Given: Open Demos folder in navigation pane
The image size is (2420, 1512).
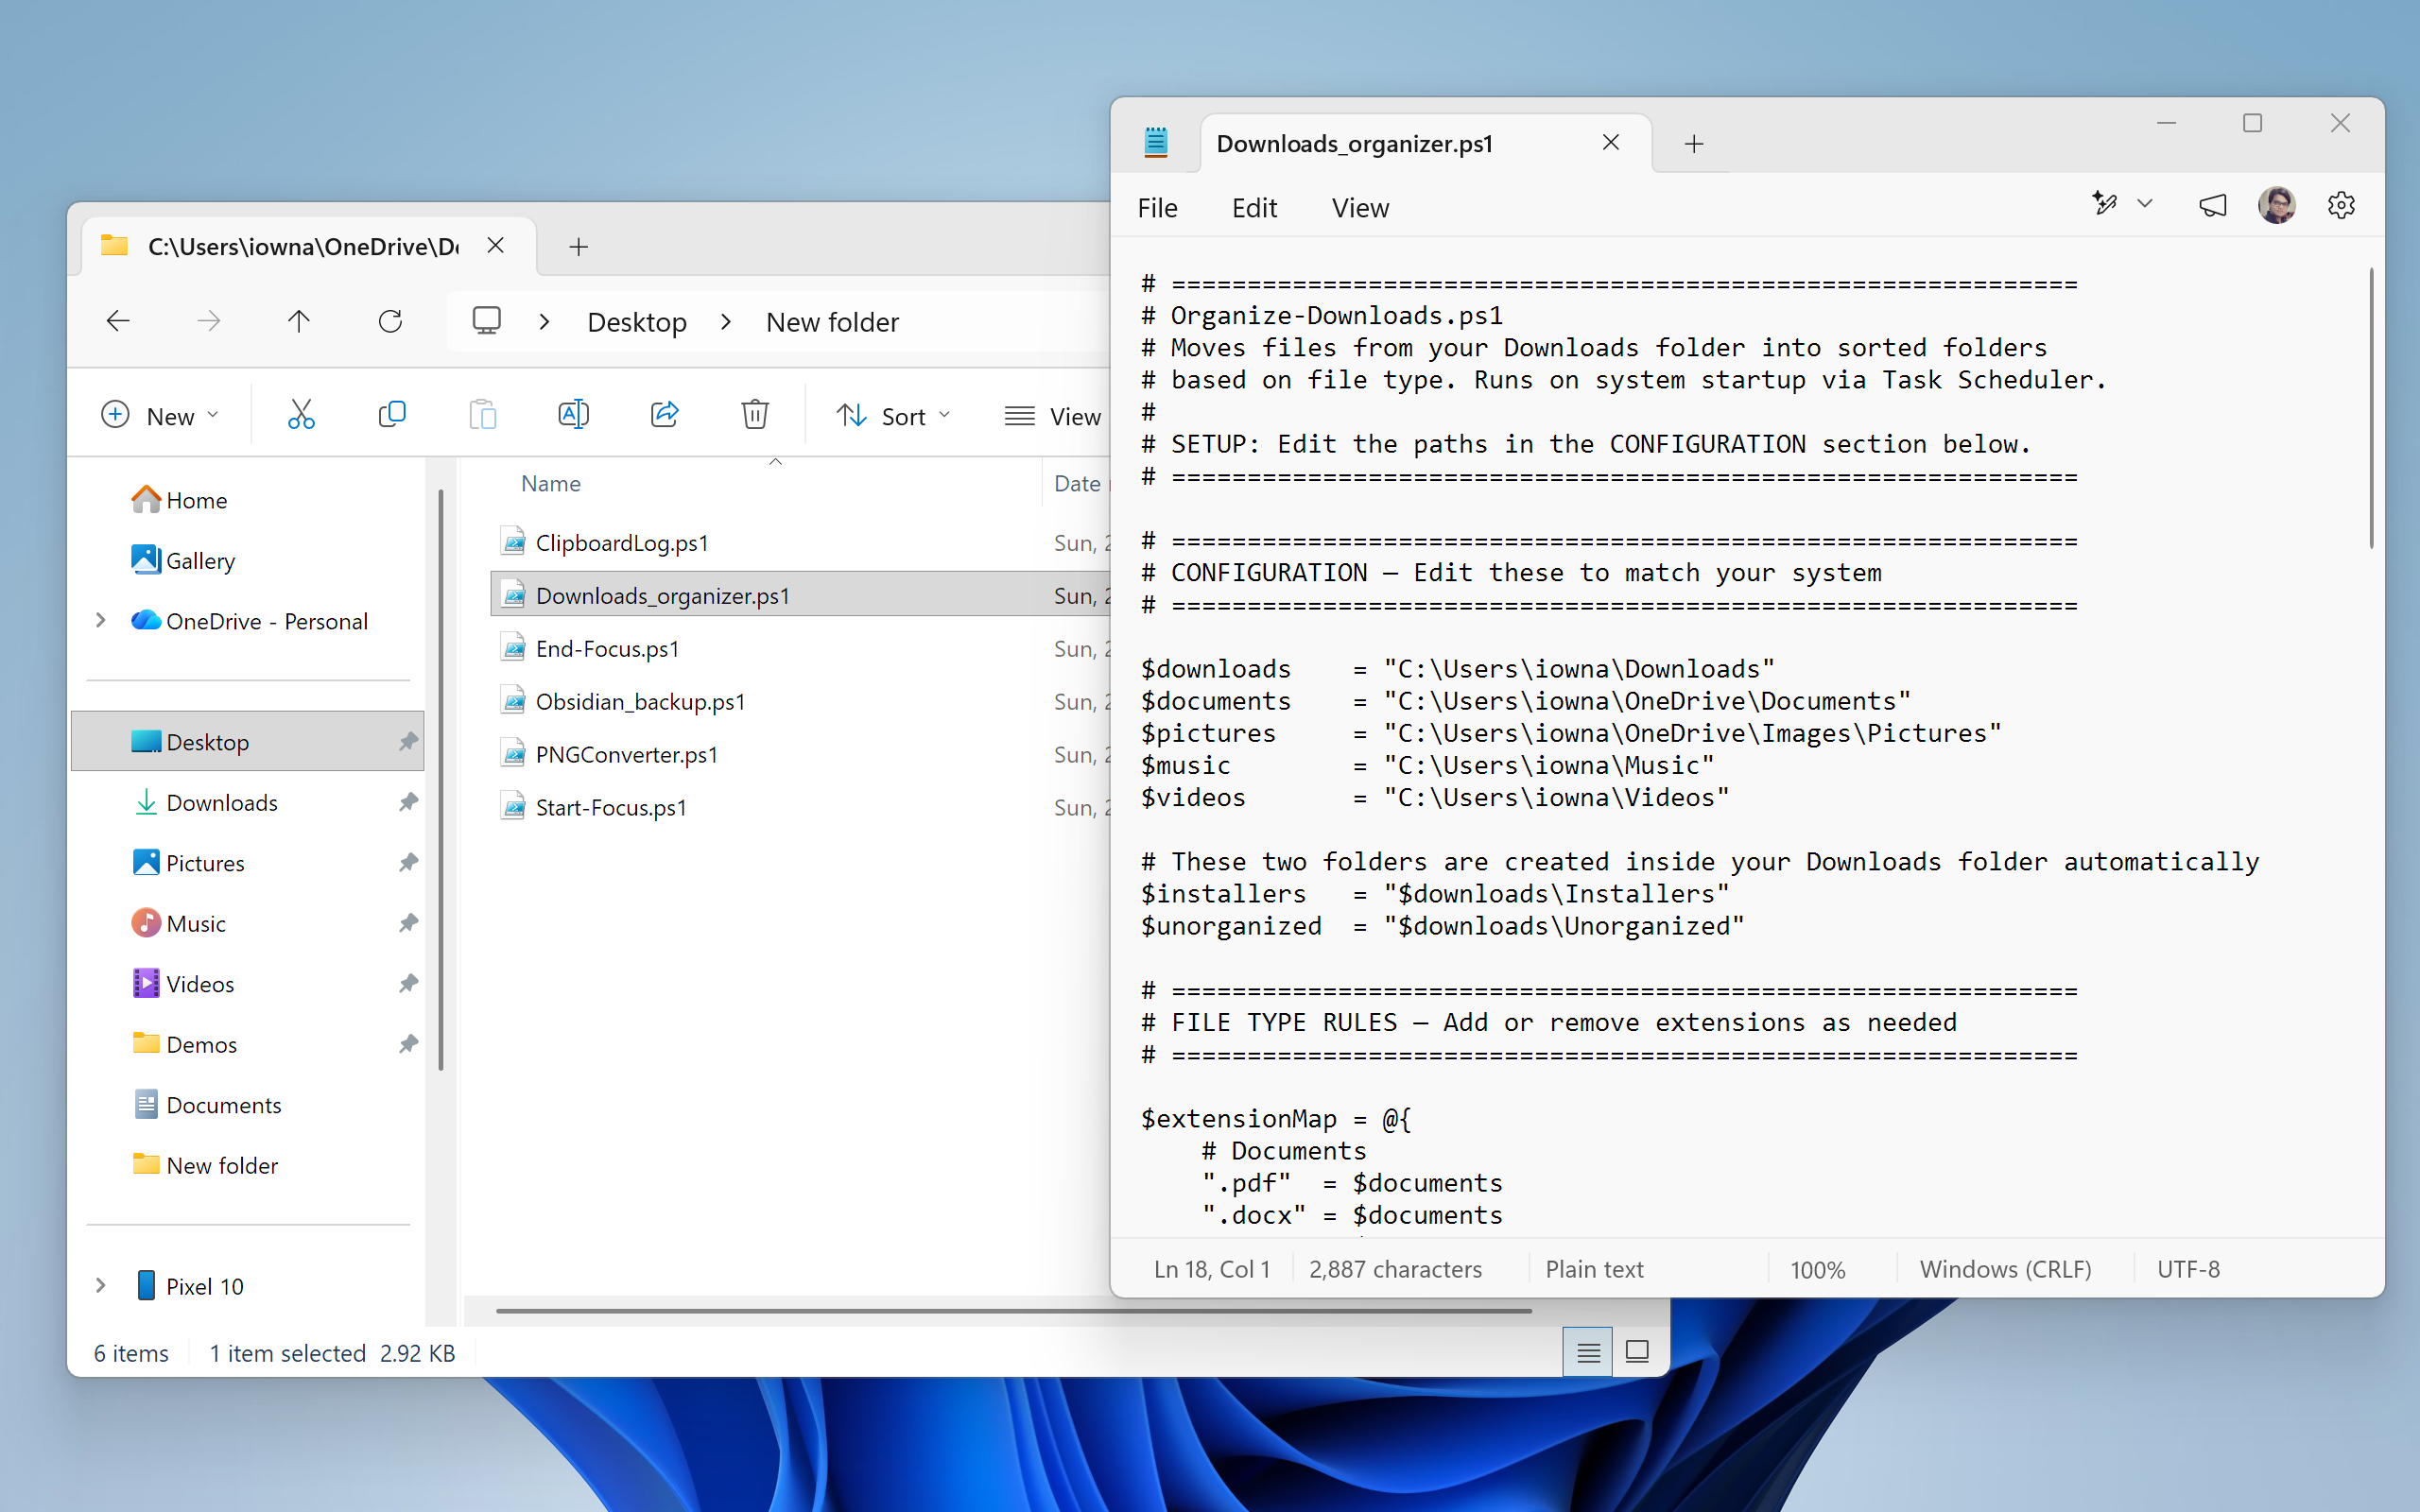Looking at the screenshot, I should [185, 1044].
